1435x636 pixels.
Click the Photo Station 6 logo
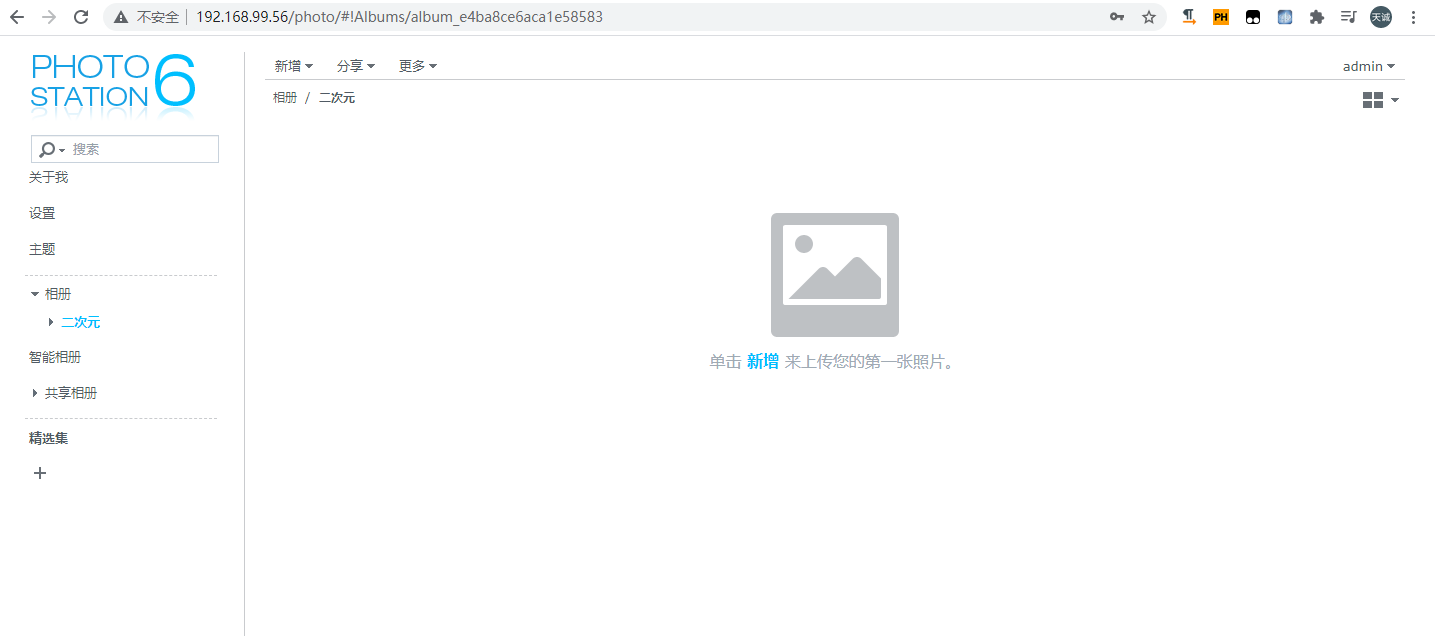pos(113,81)
